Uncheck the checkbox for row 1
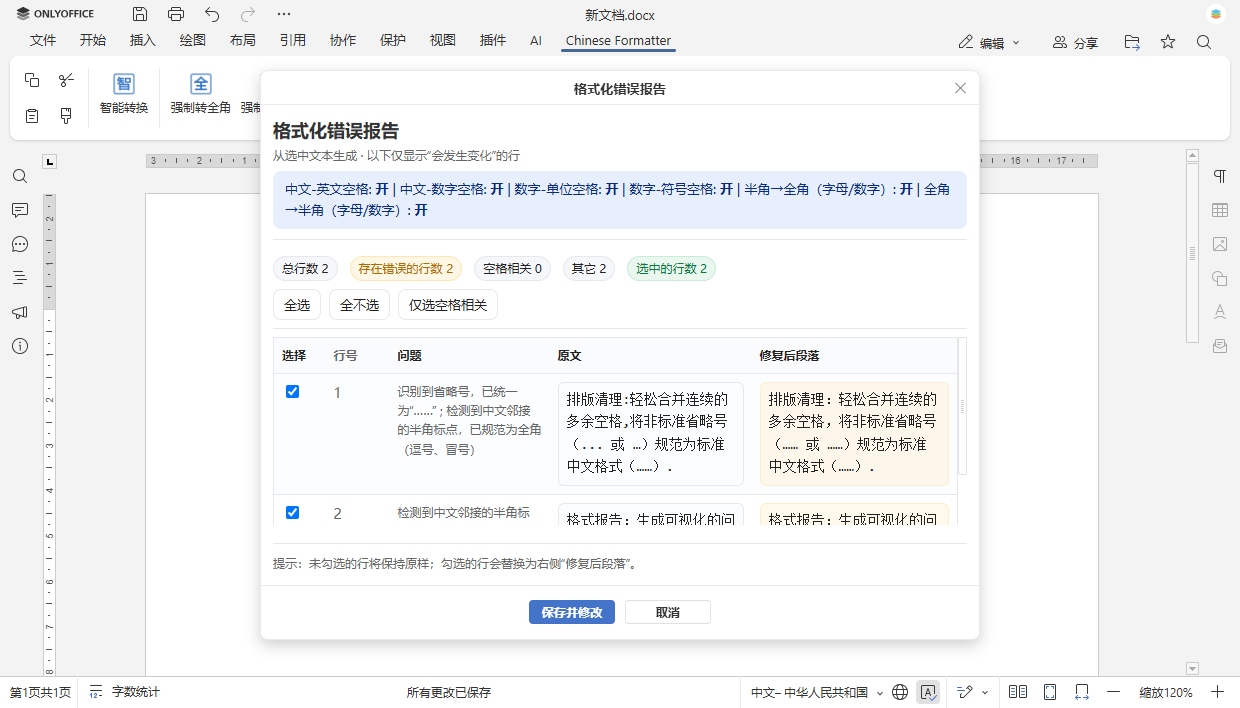Screen dimensions: 1240x708 tap(293, 391)
